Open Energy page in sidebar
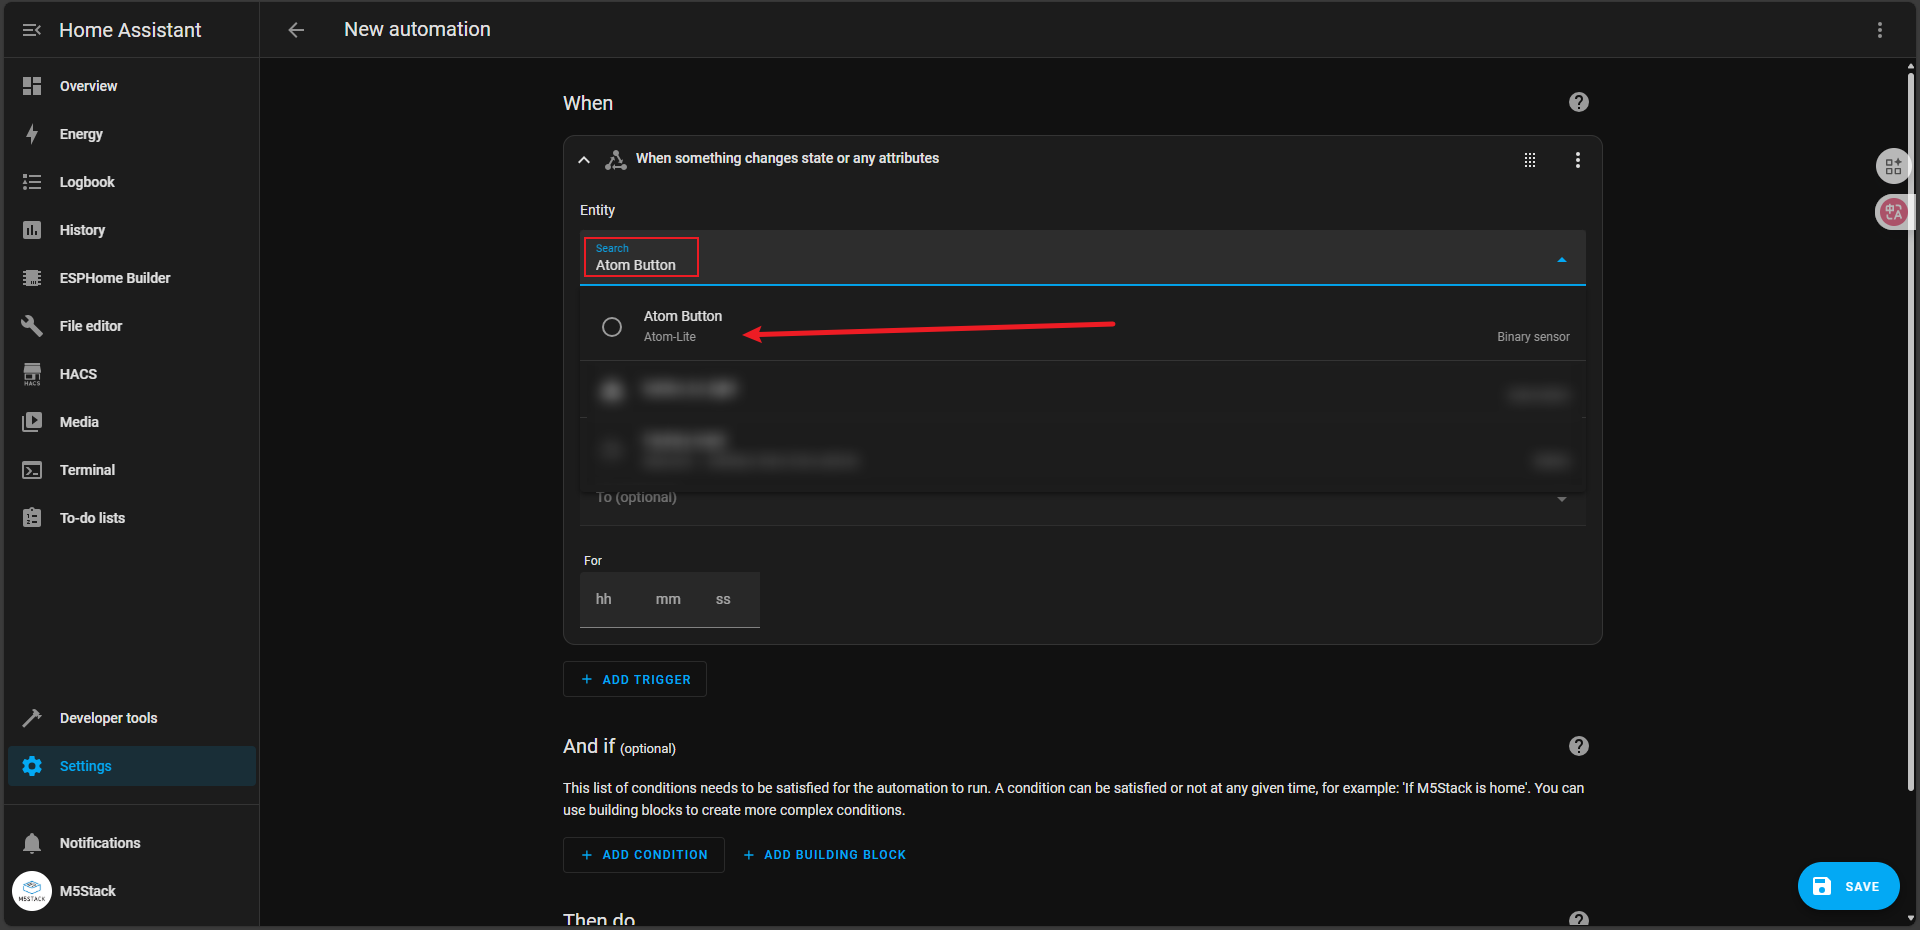Image resolution: width=1920 pixels, height=930 pixels. [x=132, y=134]
